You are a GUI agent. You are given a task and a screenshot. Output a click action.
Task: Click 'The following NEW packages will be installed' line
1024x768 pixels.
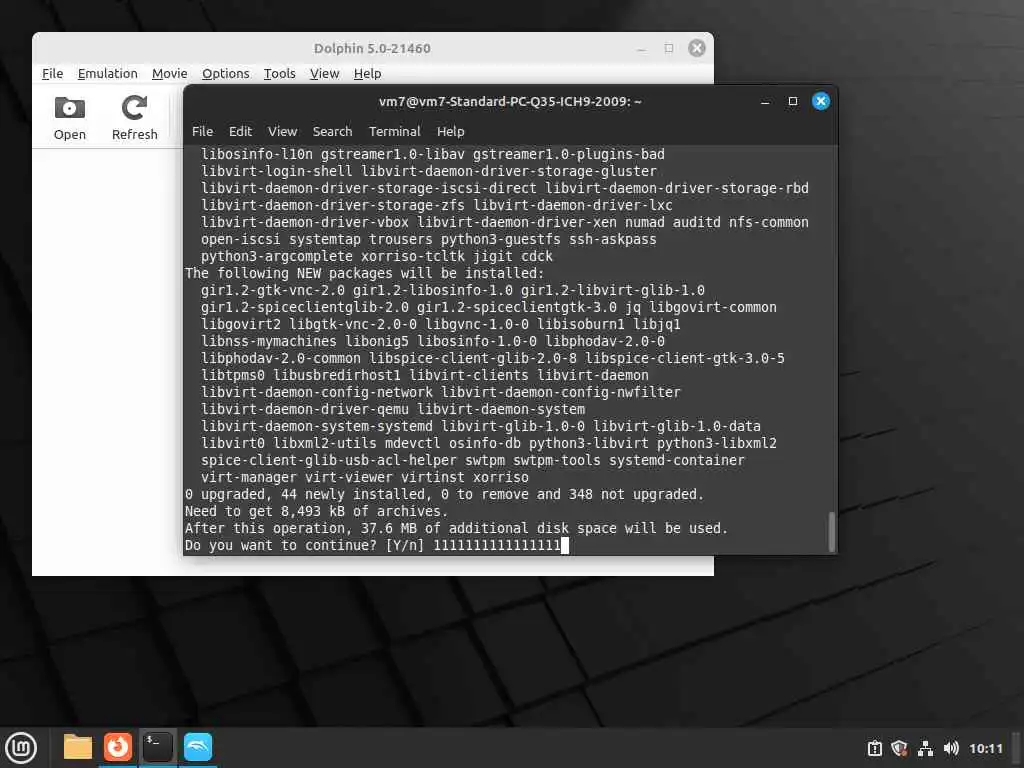(364, 273)
